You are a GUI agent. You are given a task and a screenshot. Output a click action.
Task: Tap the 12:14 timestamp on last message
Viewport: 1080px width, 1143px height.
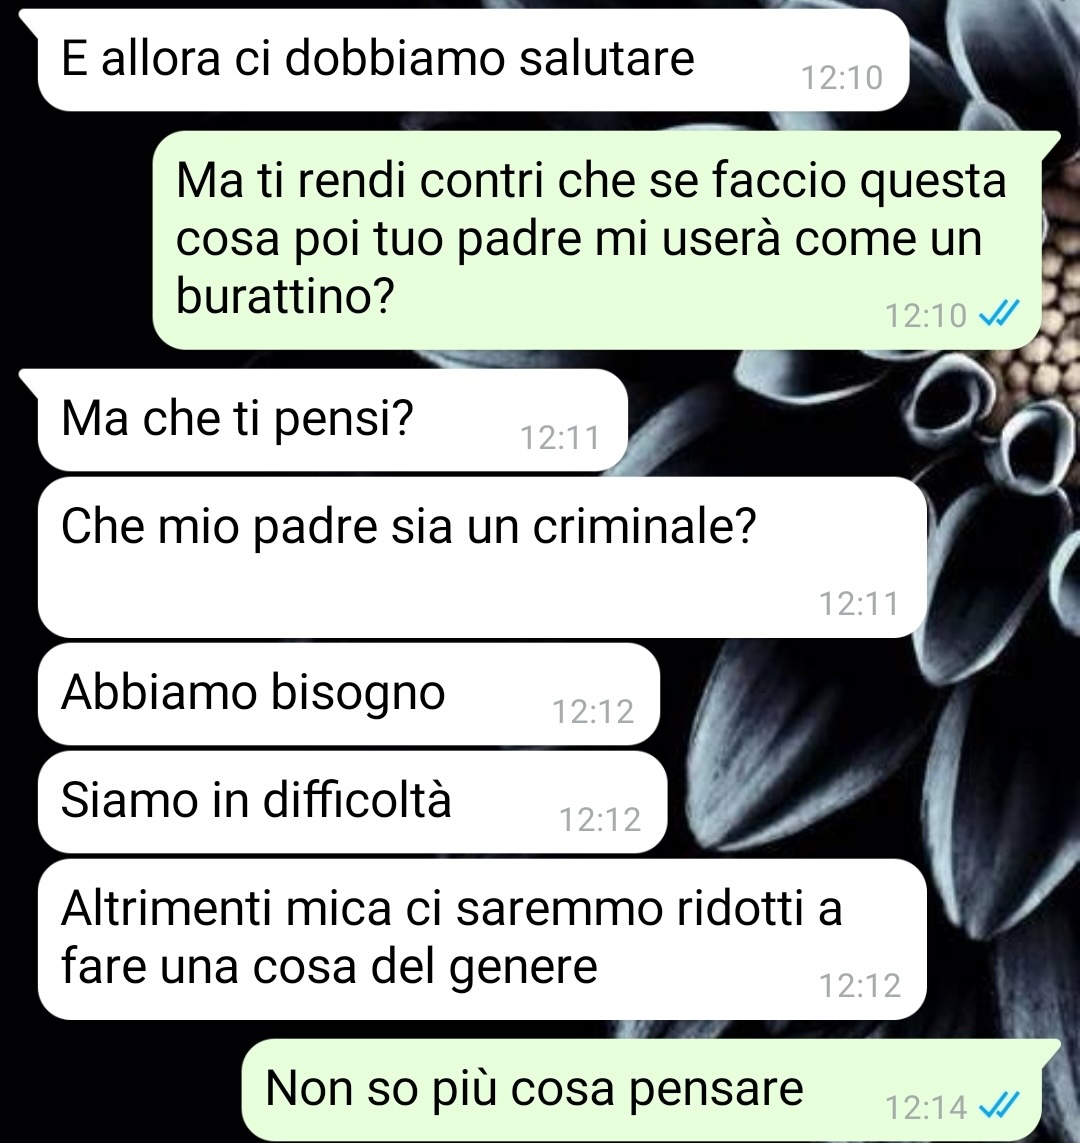click(x=926, y=1108)
